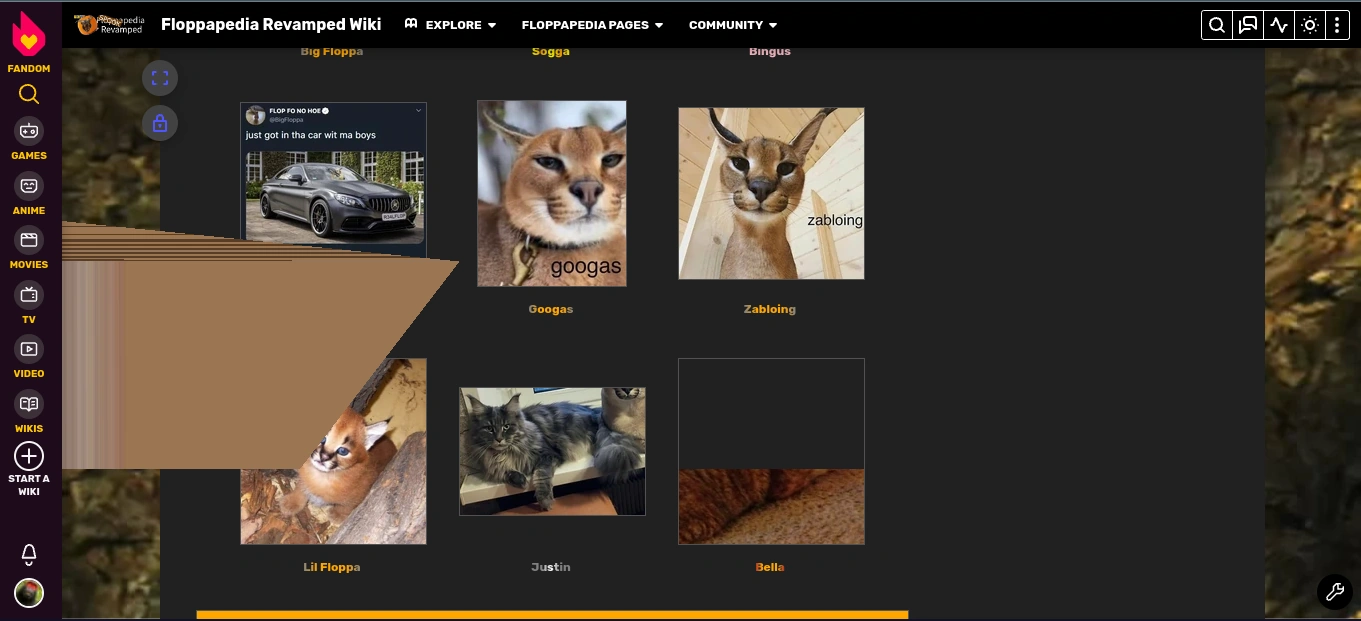Expand the Explore dropdown menu
1361x621 pixels.
click(x=450, y=25)
